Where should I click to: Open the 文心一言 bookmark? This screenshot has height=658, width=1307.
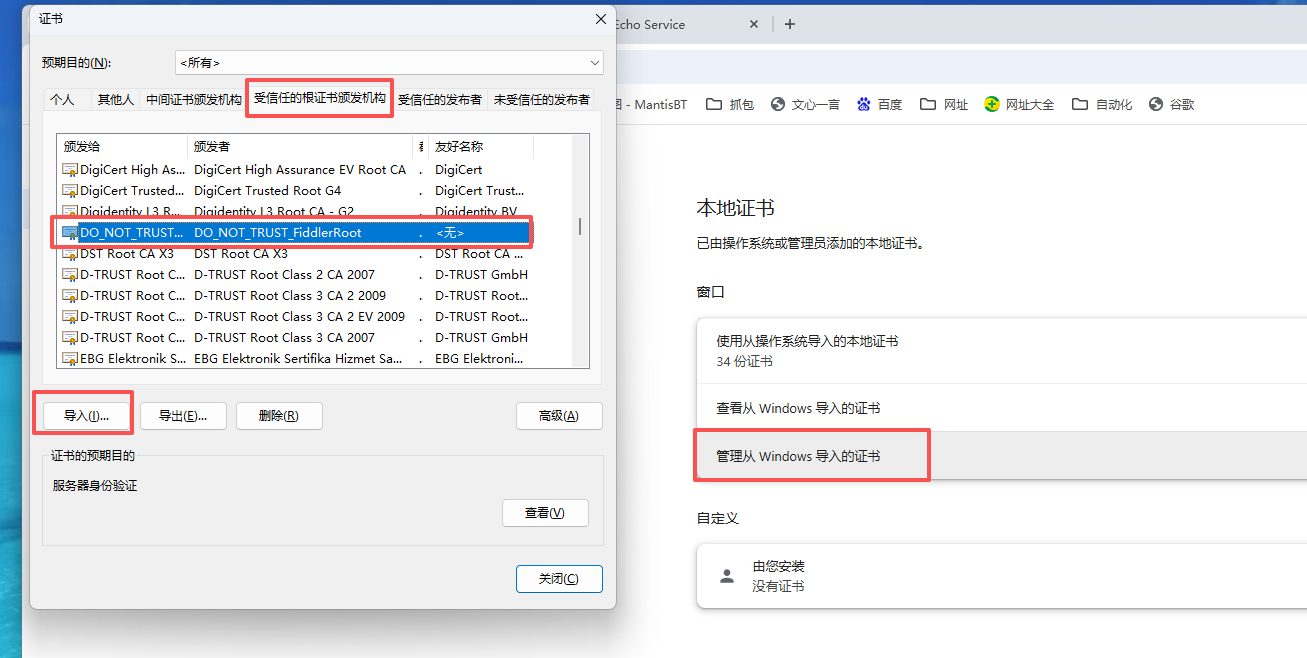(x=804, y=104)
